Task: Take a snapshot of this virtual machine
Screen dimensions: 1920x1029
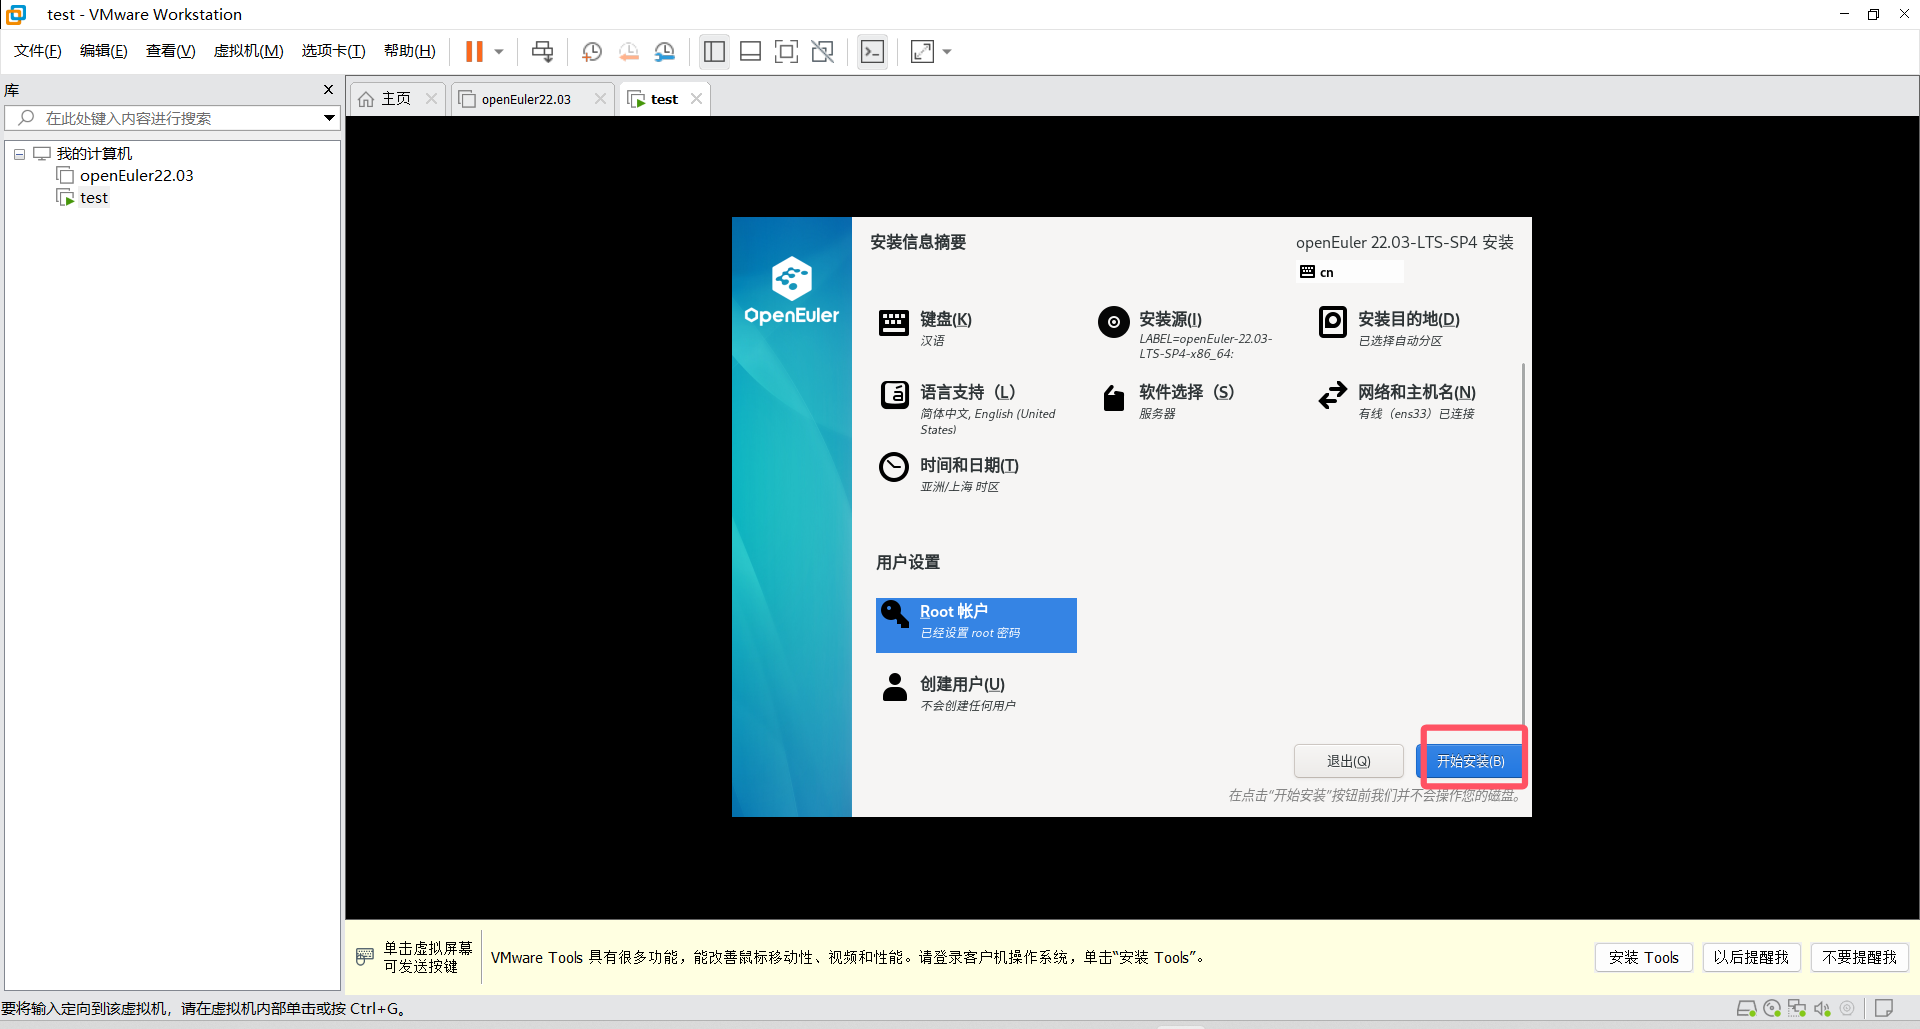Action: coord(592,51)
